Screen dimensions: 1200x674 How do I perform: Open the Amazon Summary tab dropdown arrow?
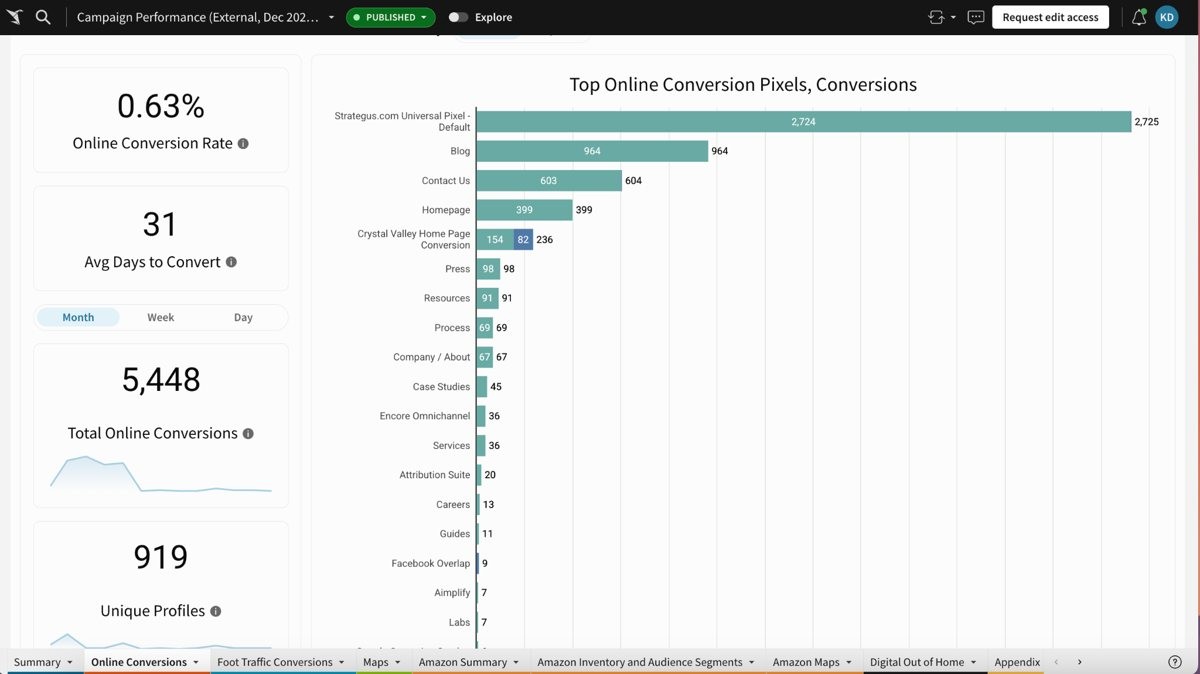[516, 662]
